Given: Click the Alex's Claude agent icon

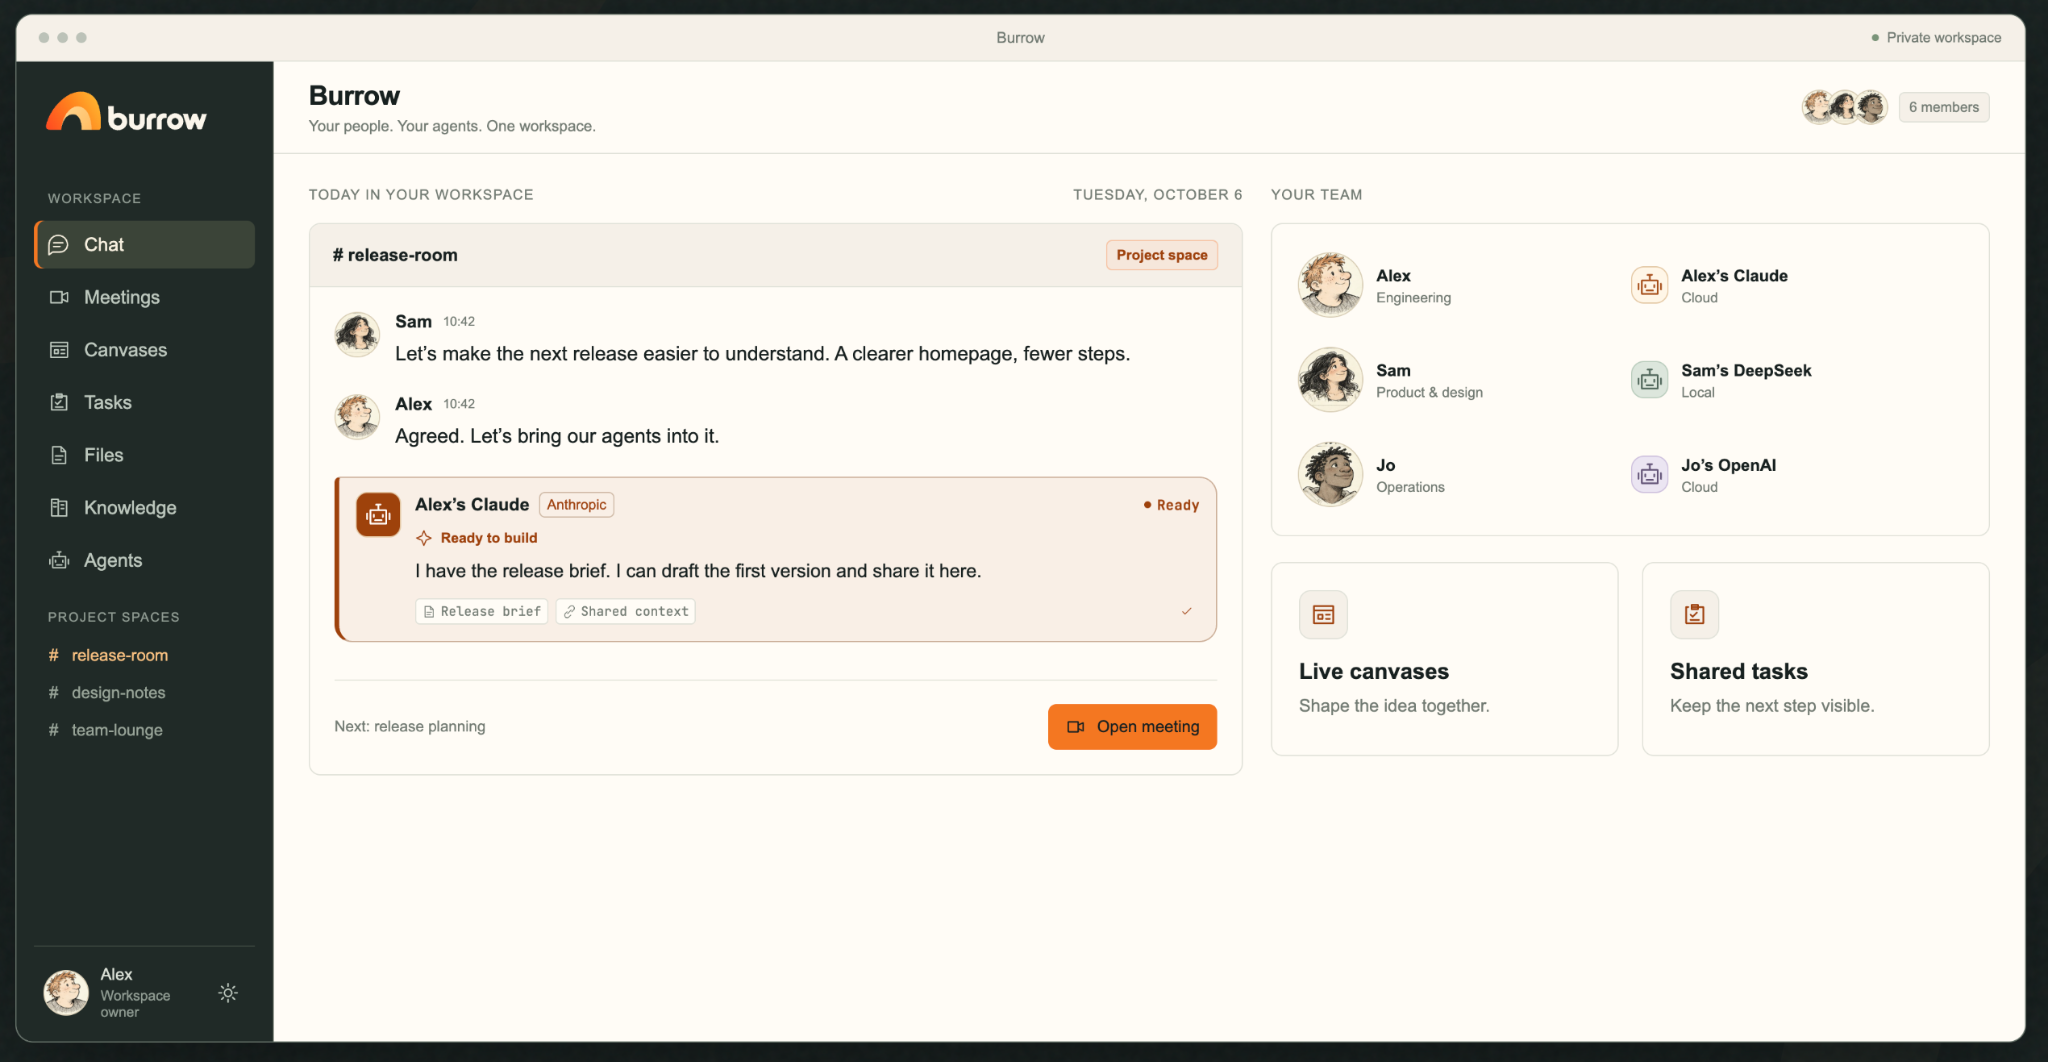Looking at the screenshot, I should tap(1649, 285).
